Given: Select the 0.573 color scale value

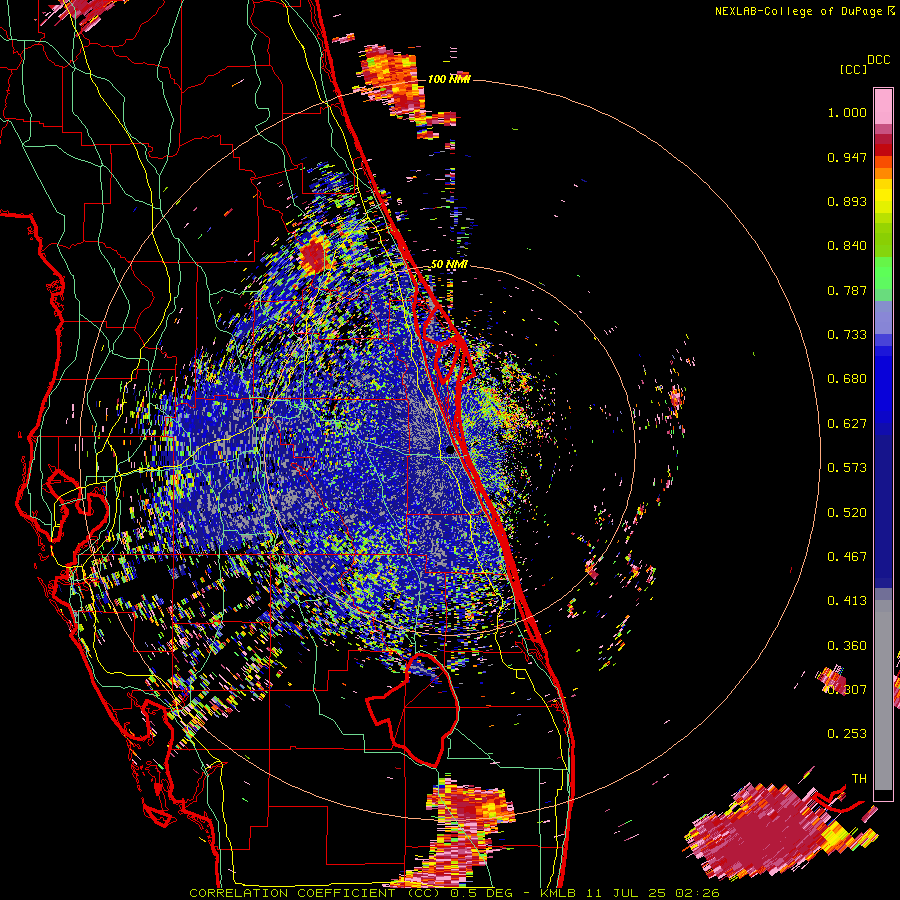Looking at the screenshot, I should pos(847,468).
